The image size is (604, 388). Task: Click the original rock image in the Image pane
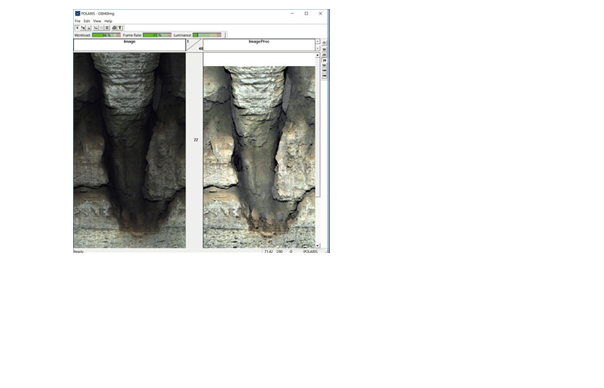[x=129, y=150]
